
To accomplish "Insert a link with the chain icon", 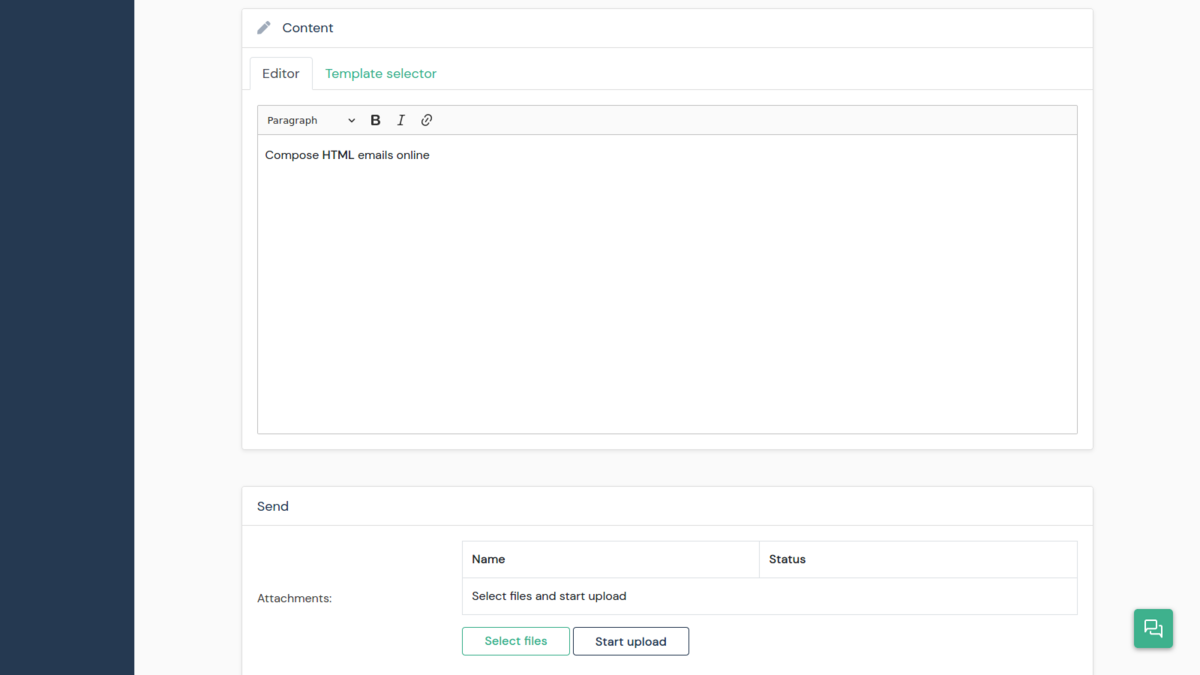I will [x=427, y=120].
